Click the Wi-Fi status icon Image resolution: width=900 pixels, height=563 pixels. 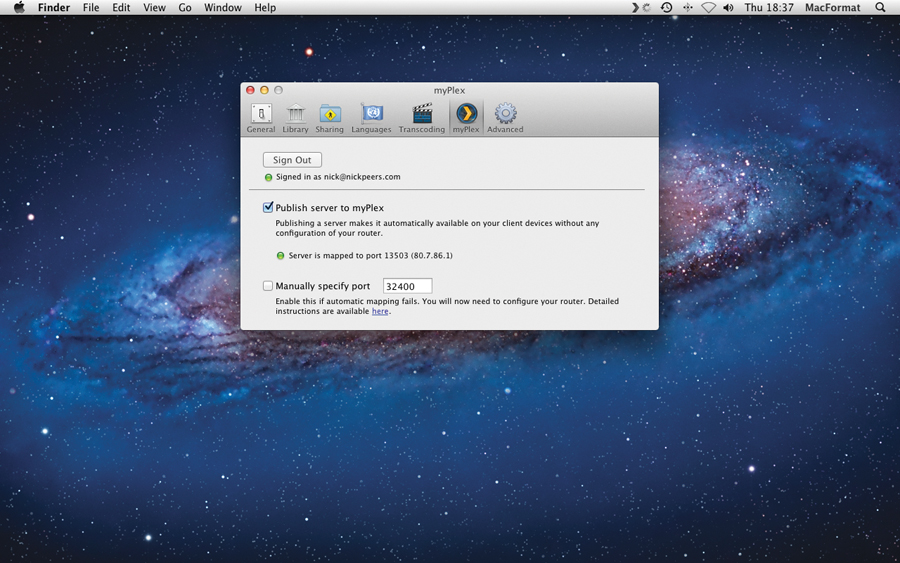(708, 8)
